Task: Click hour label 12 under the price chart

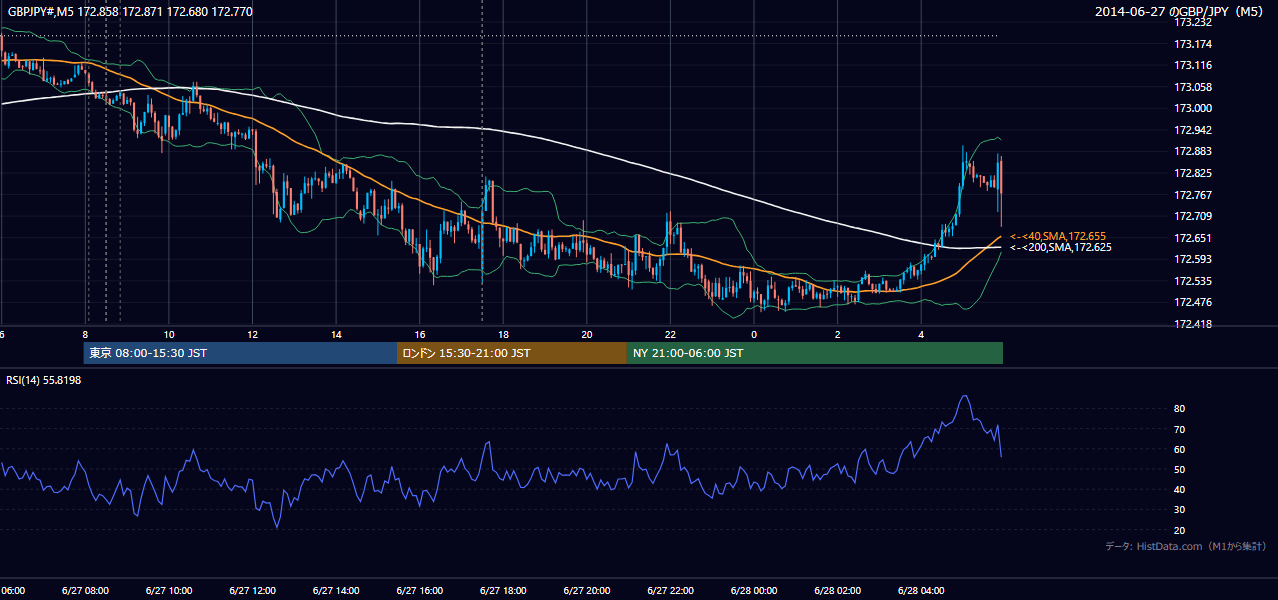Action: click(253, 335)
